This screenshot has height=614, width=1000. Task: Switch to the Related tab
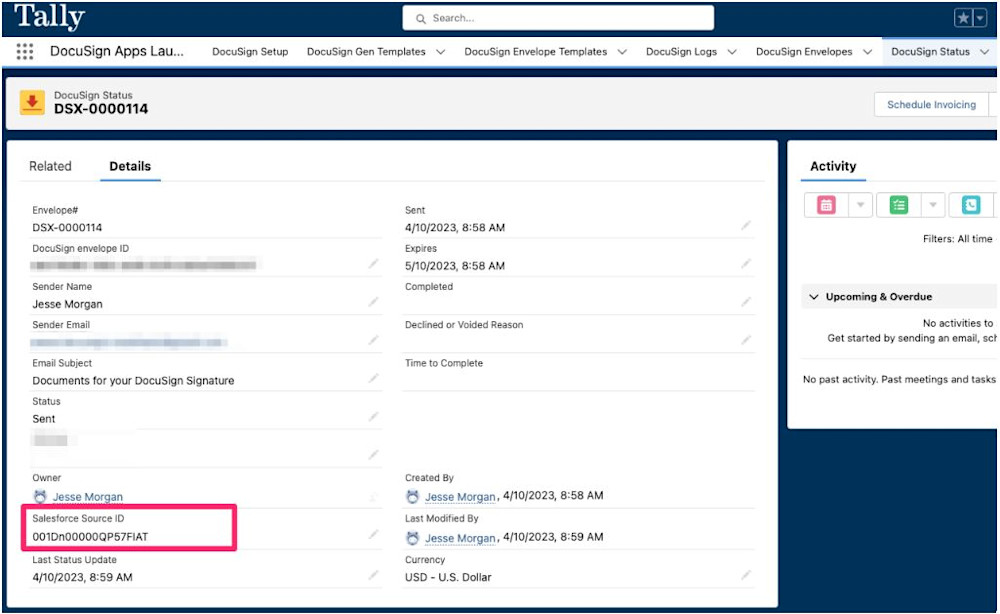[50, 166]
